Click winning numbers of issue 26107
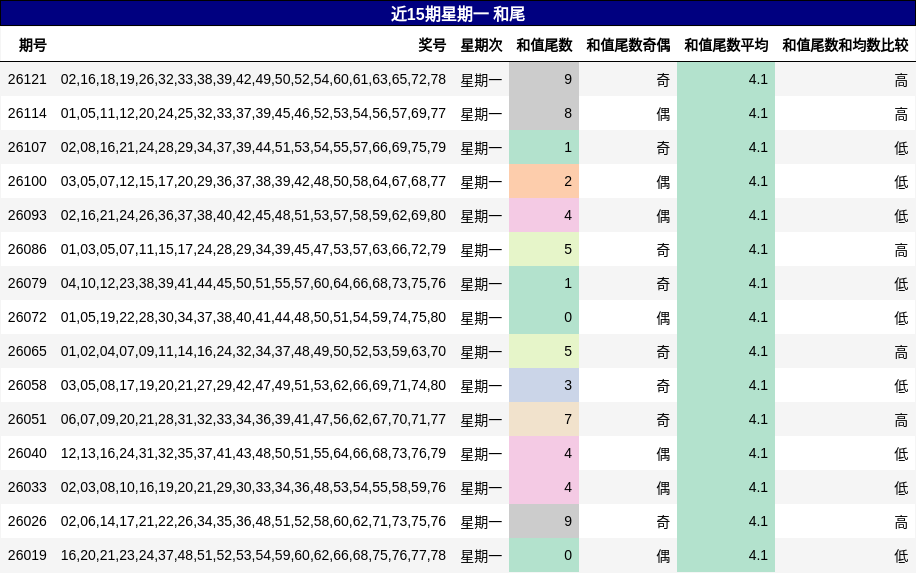The width and height of the screenshot is (916, 573). click(x=253, y=147)
